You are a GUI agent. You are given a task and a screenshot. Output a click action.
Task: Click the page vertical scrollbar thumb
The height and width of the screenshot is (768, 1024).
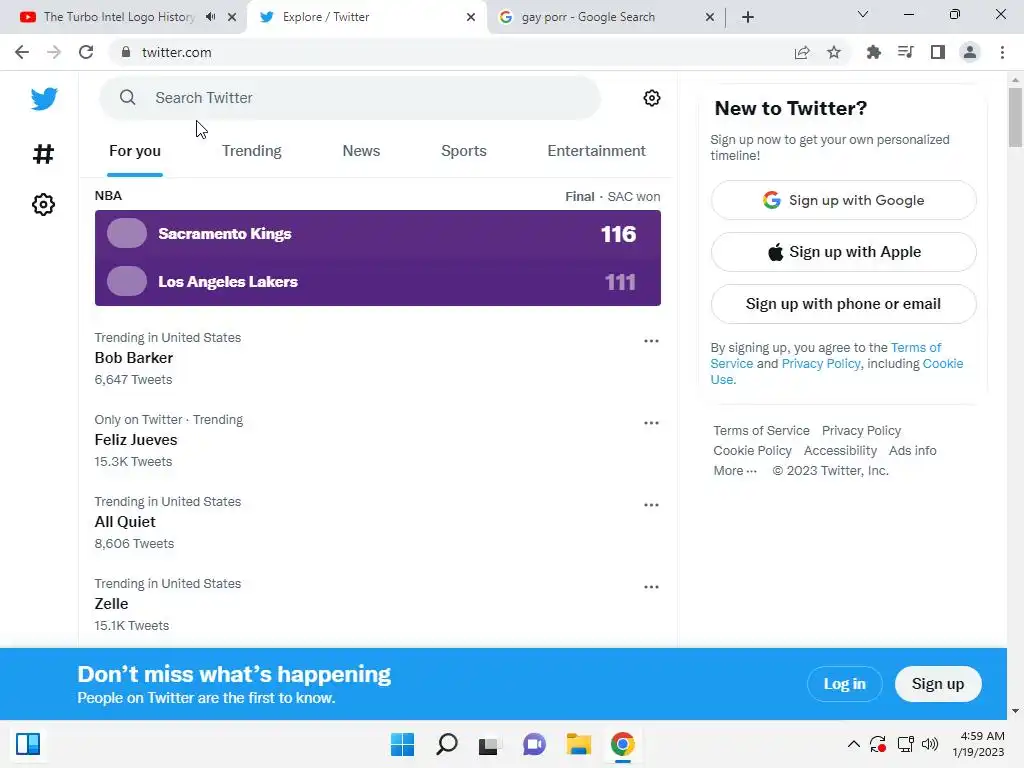coord(1015,118)
